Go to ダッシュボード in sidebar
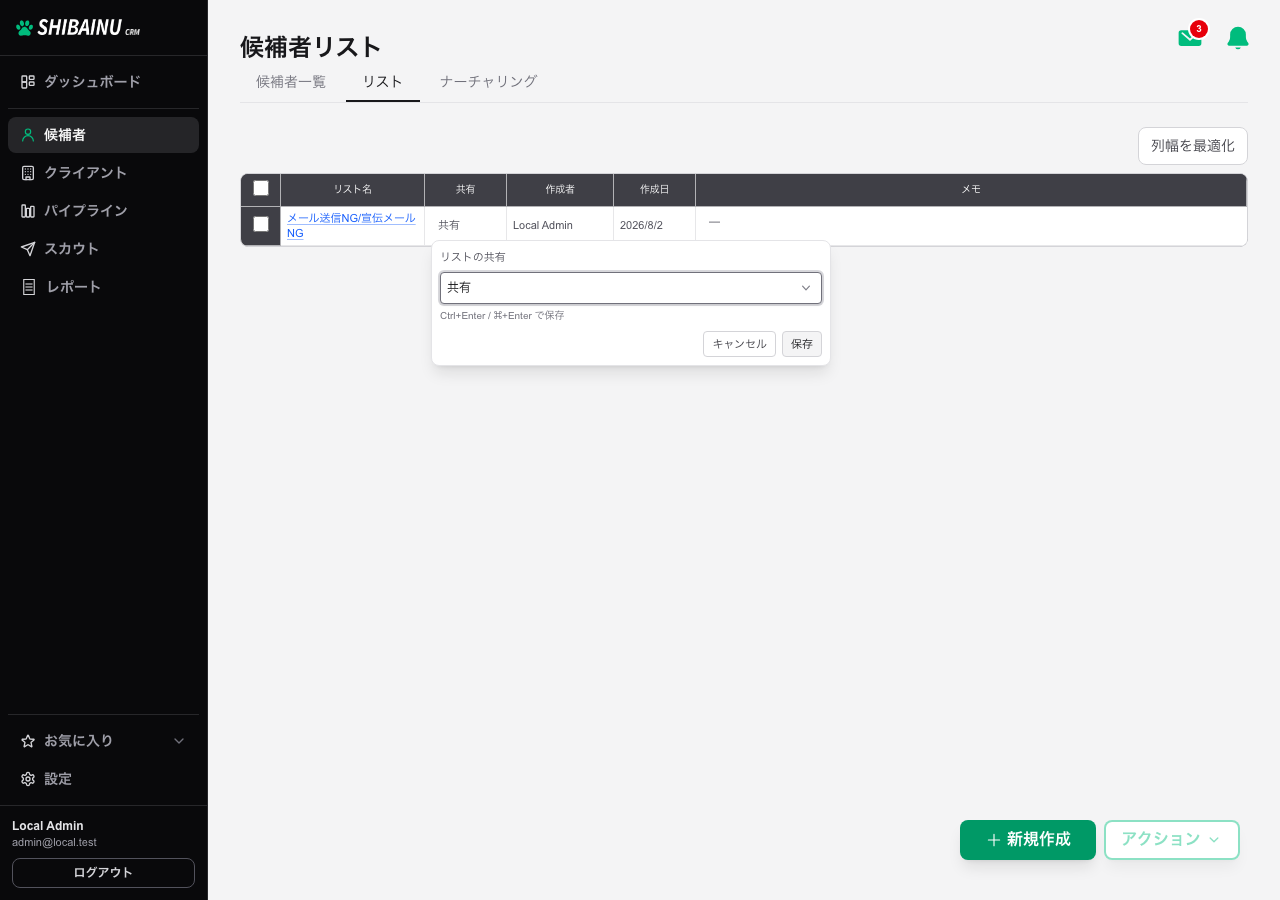This screenshot has width=1280, height=900. coord(104,82)
